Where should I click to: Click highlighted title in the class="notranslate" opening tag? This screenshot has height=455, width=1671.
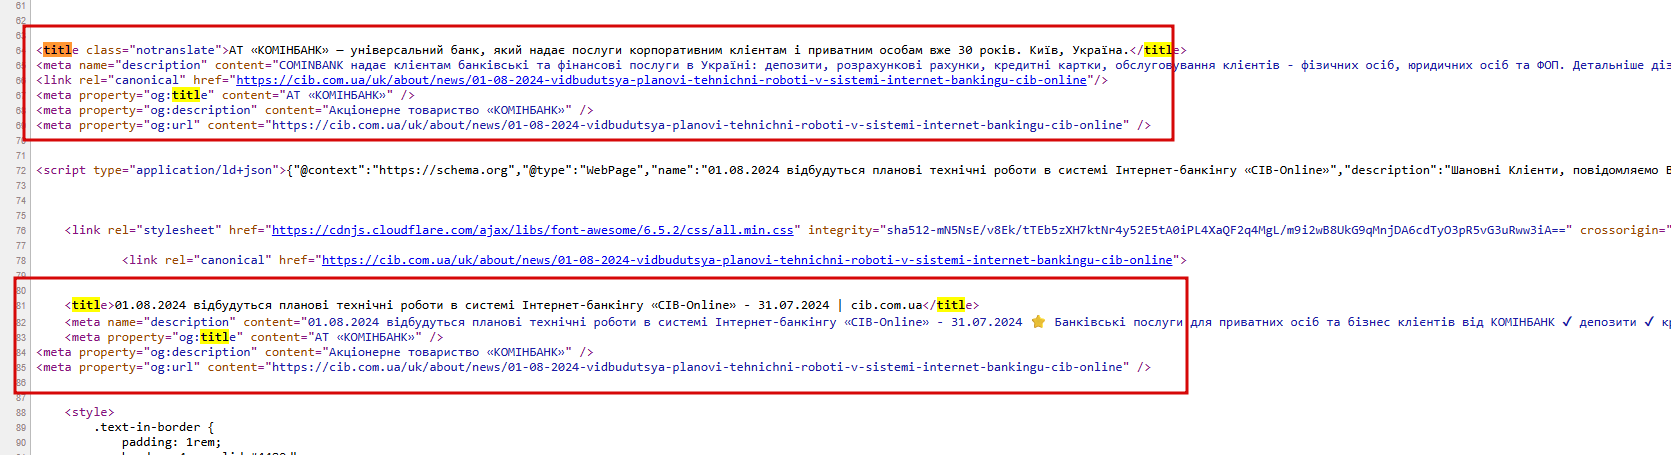[x=58, y=50]
